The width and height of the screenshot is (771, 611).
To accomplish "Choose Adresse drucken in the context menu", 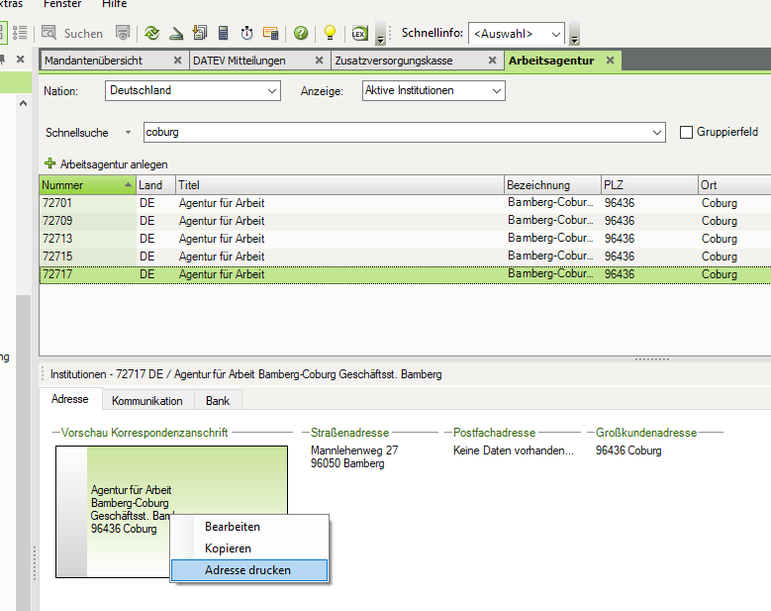I will [x=249, y=570].
